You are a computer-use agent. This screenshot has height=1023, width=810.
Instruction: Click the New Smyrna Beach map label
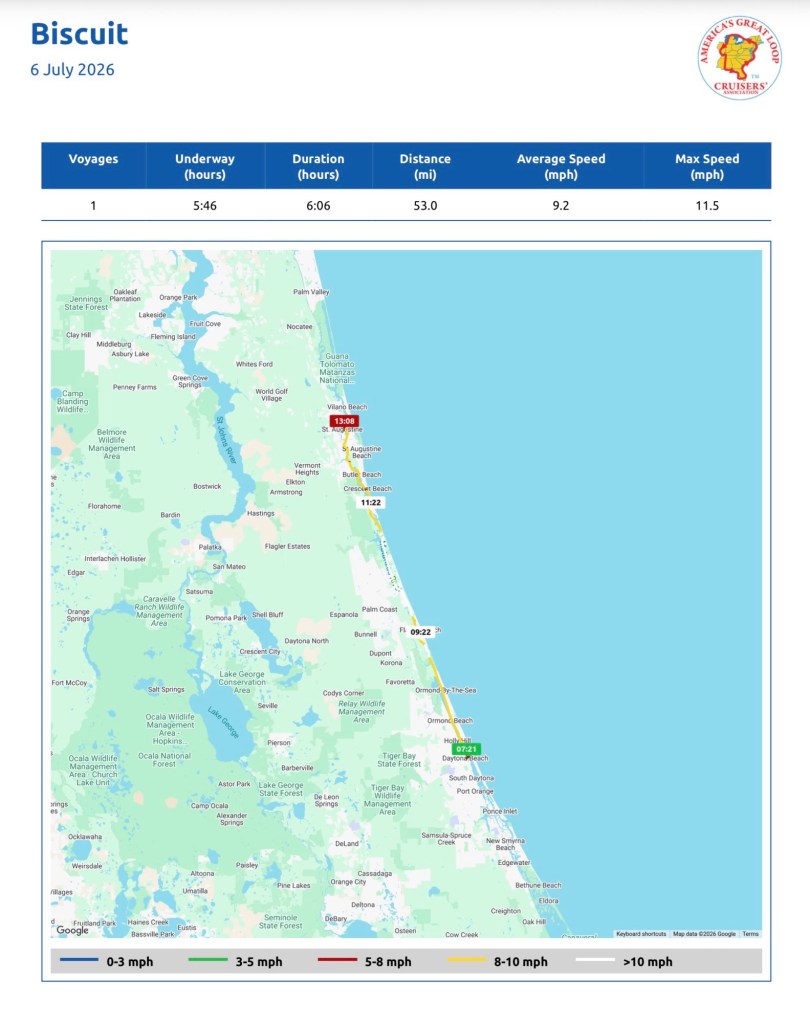pyautogui.click(x=505, y=844)
